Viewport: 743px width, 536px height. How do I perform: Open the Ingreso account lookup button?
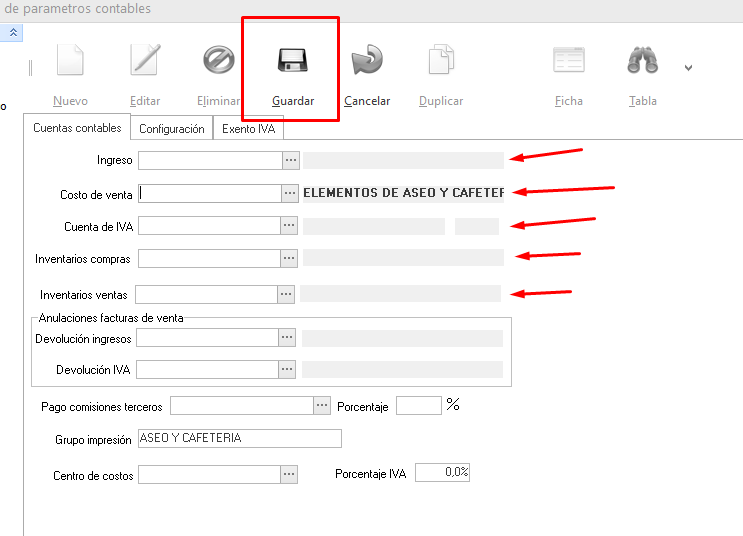tap(290, 160)
